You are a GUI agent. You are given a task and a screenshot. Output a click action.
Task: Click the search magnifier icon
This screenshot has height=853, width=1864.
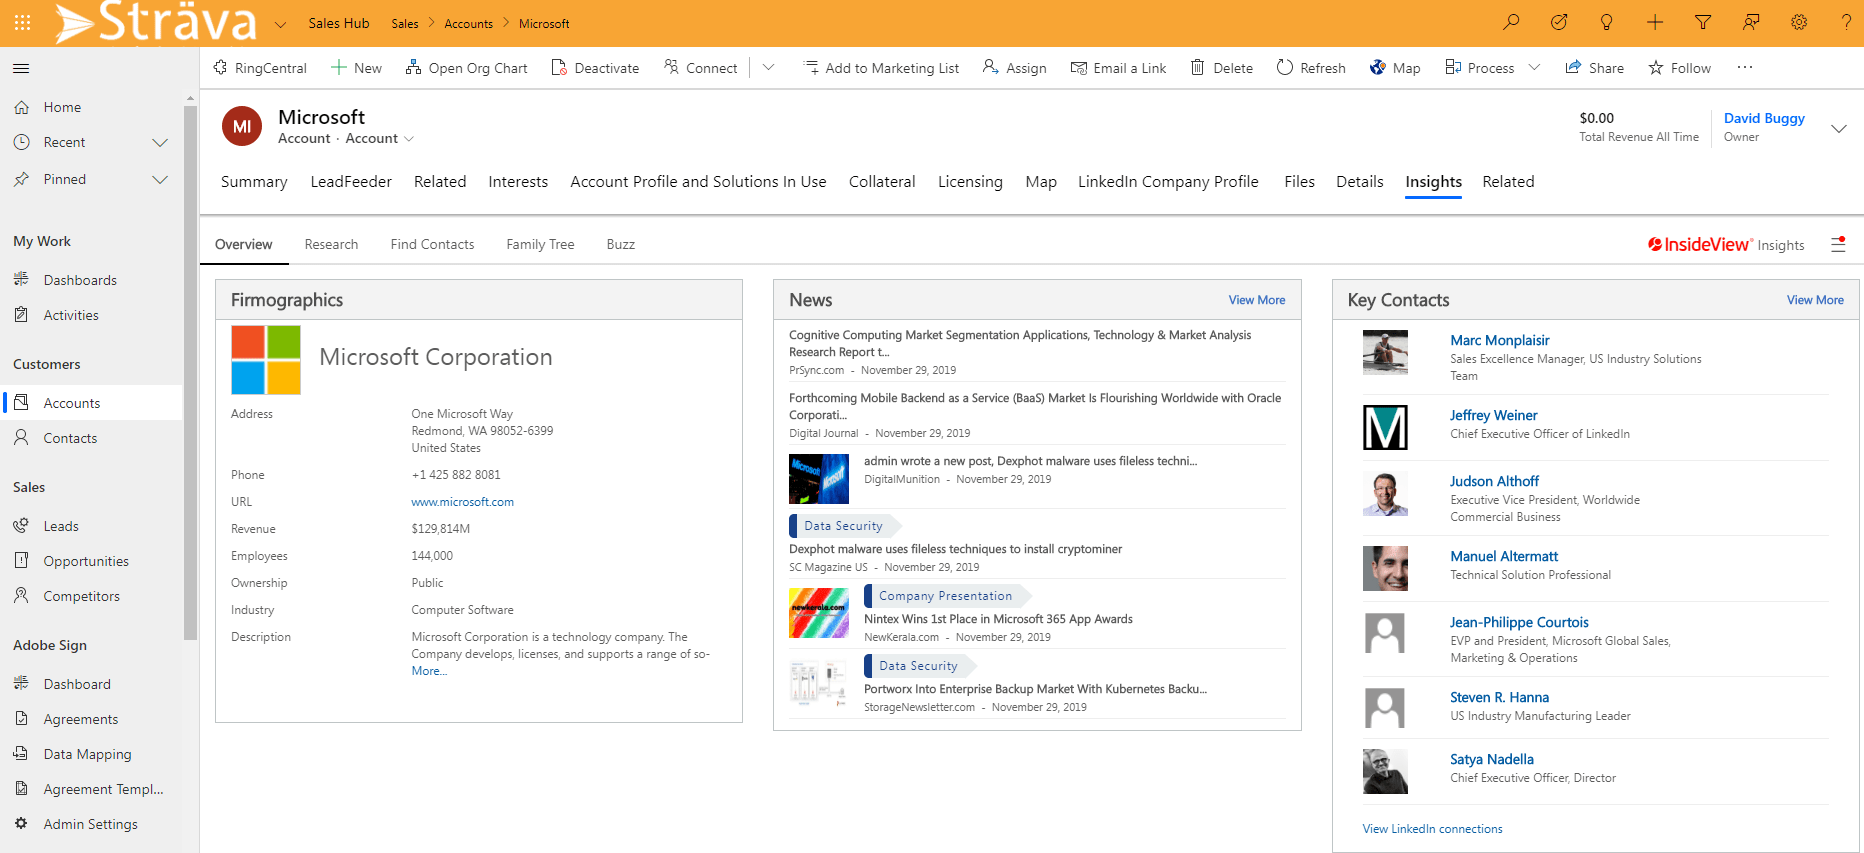click(1511, 22)
